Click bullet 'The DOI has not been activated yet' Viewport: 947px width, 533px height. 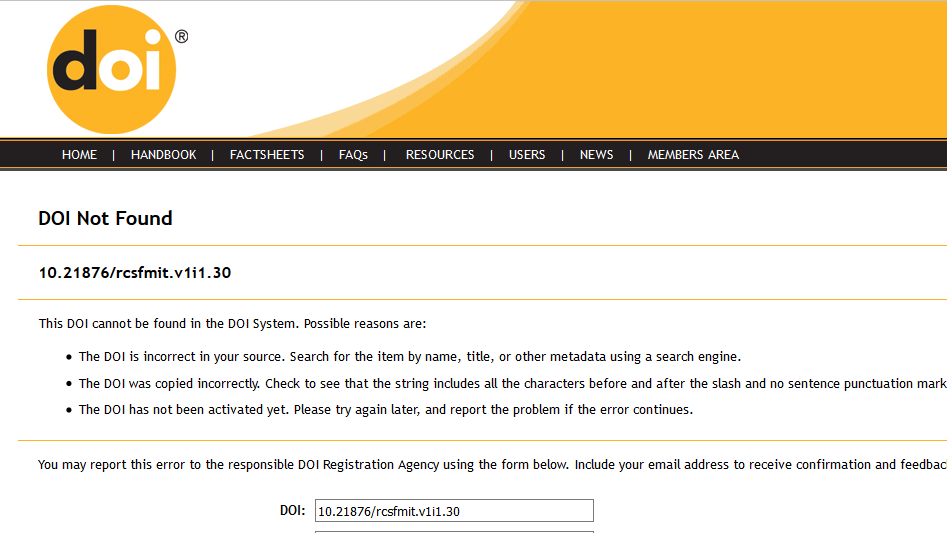386,410
